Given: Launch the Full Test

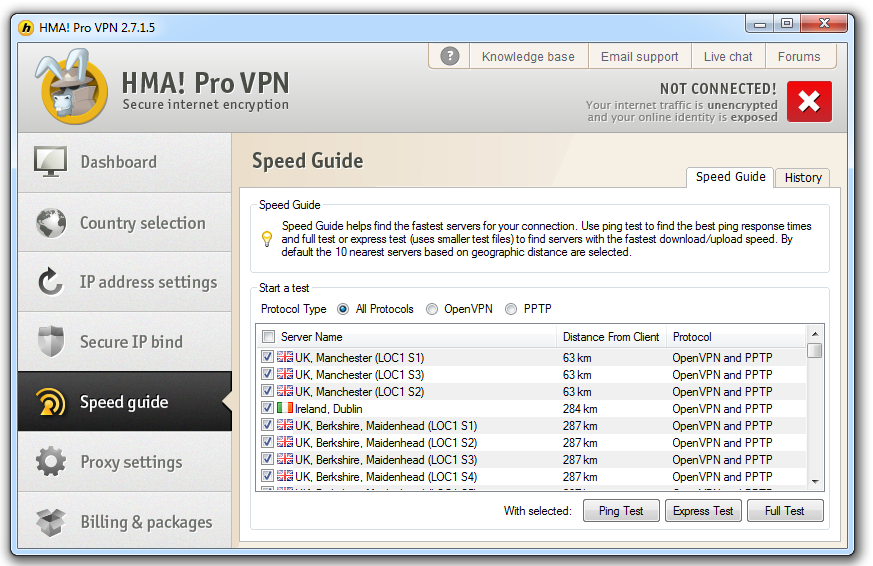Looking at the screenshot, I should click(784, 510).
